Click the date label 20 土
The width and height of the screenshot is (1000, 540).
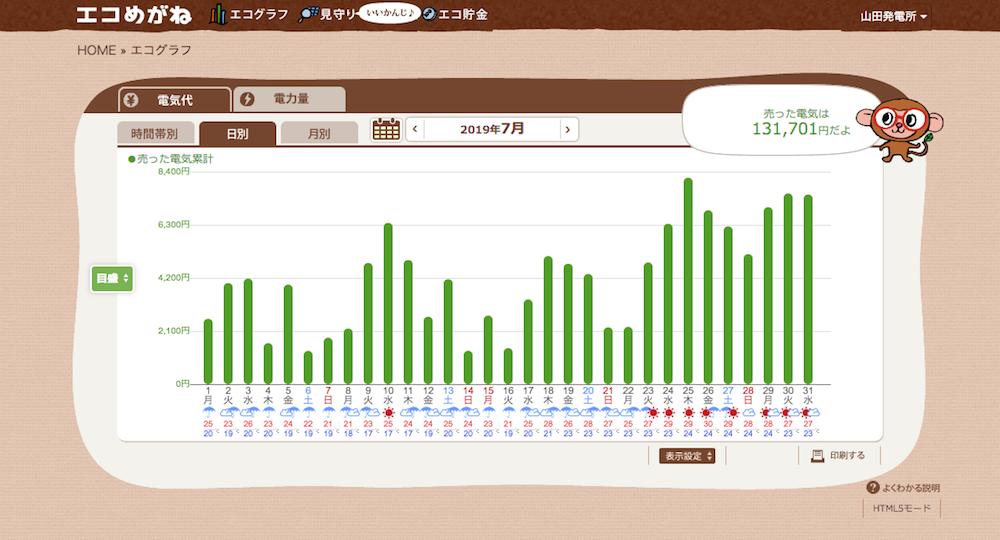pos(588,395)
